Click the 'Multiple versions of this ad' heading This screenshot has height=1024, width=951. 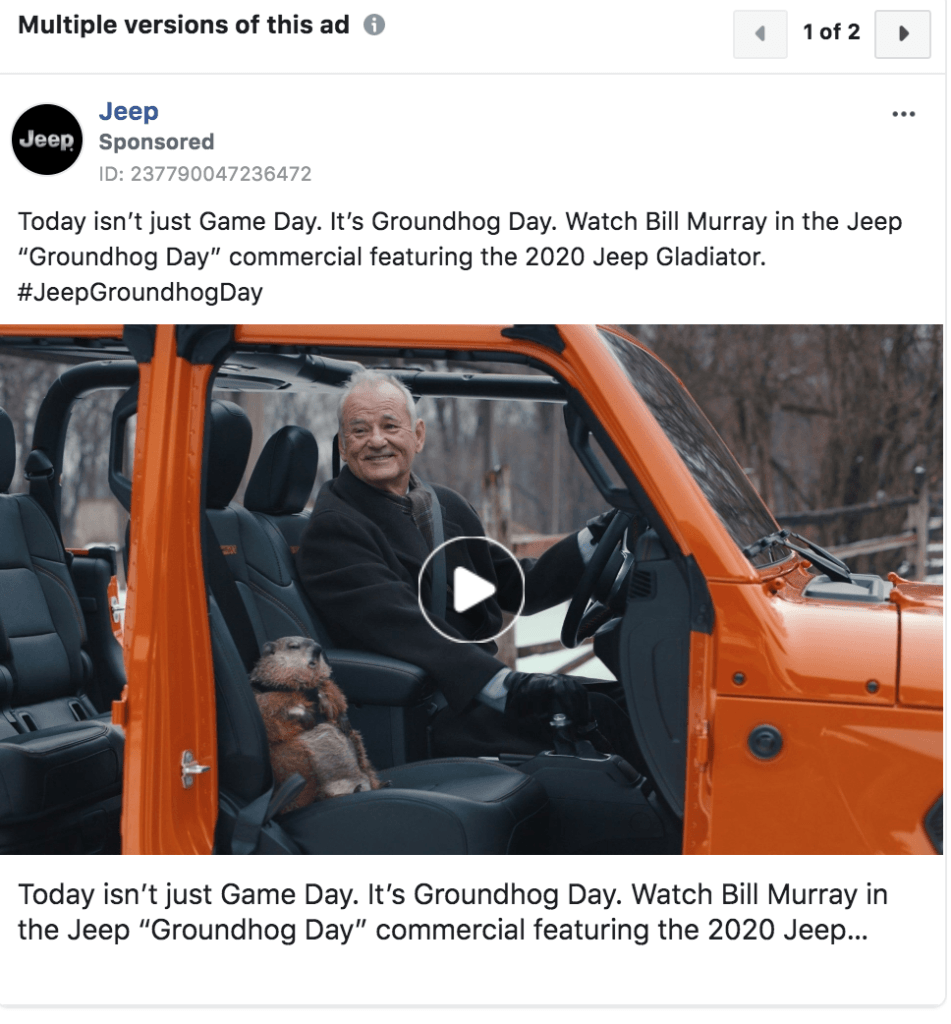184,25
